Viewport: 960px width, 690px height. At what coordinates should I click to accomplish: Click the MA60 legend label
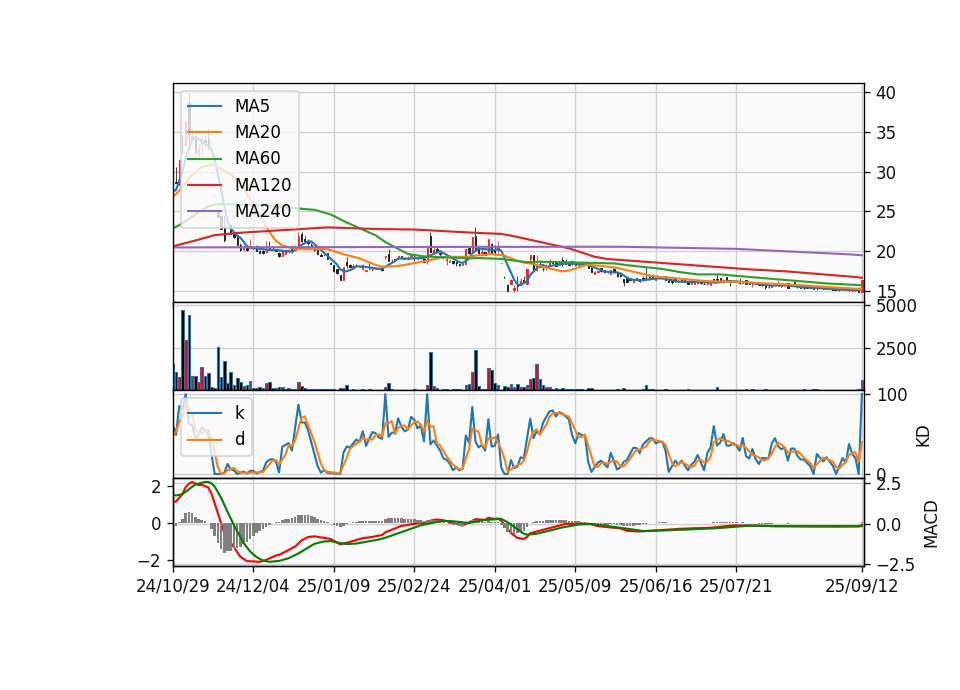[257, 159]
